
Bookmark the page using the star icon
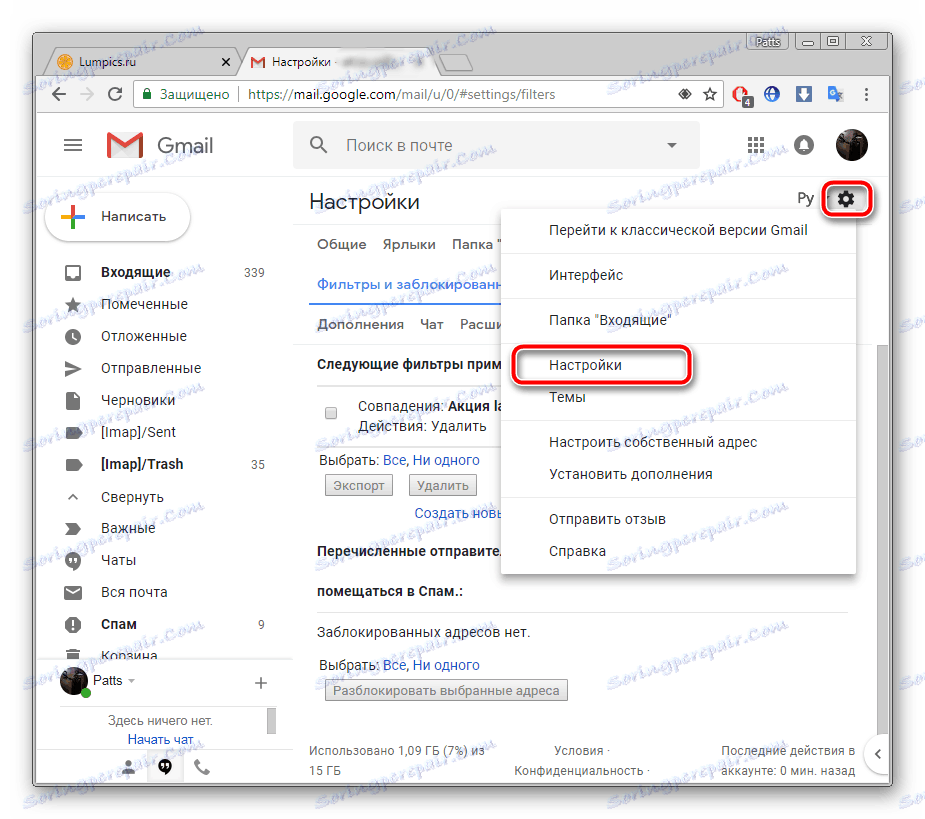[x=709, y=93]
